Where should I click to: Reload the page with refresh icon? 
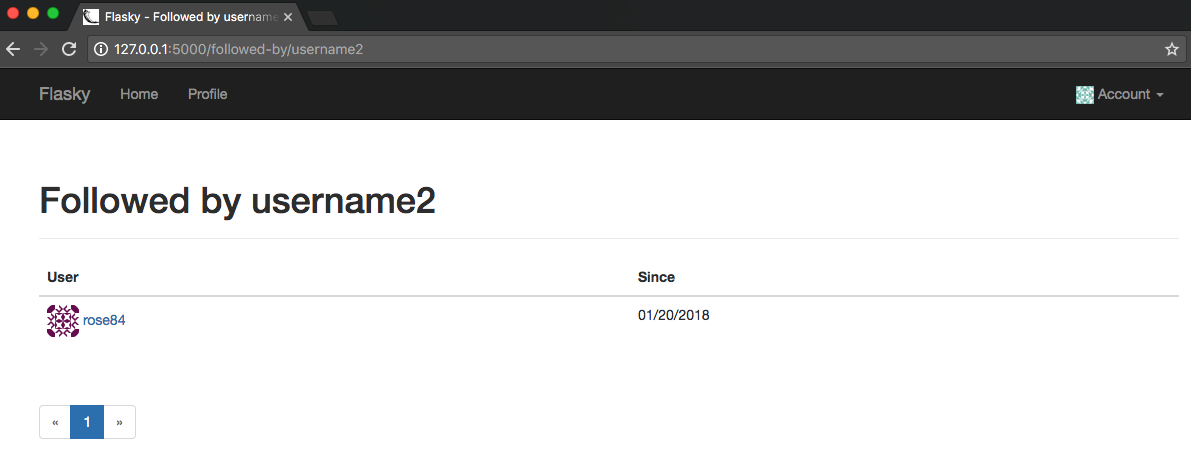[x=69, y=49]
